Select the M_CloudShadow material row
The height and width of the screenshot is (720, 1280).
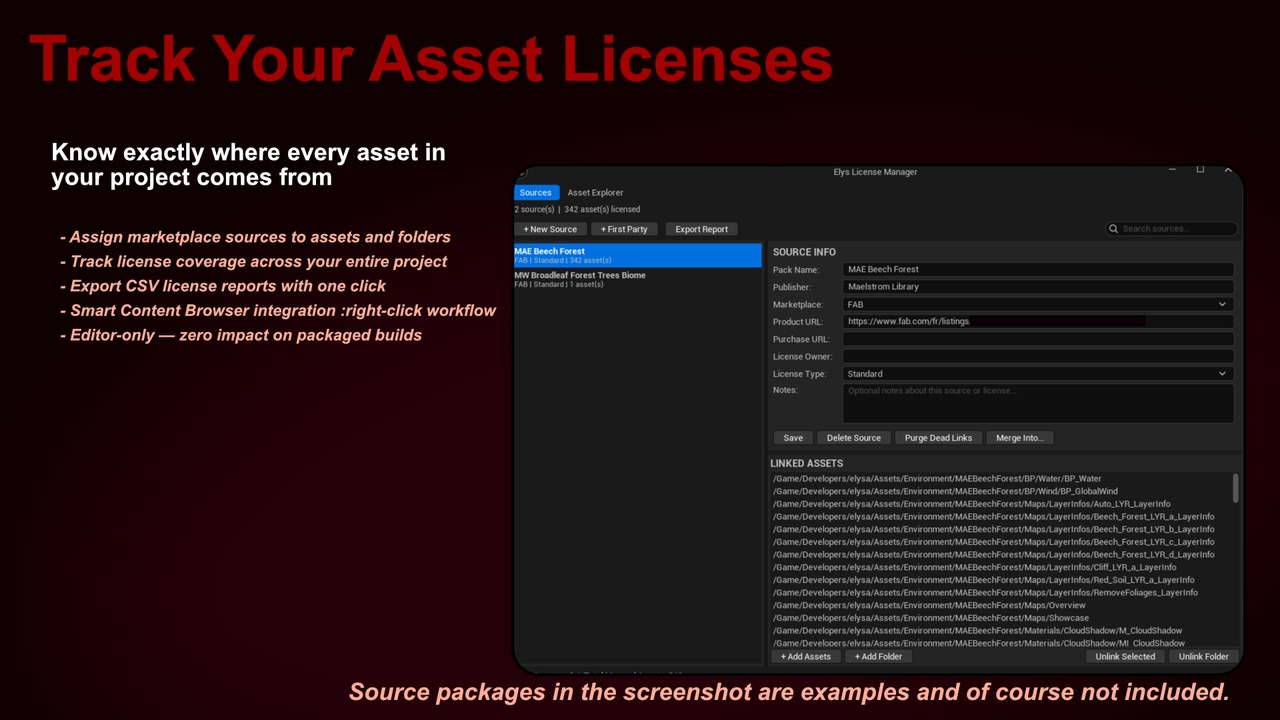point(1000,631)
